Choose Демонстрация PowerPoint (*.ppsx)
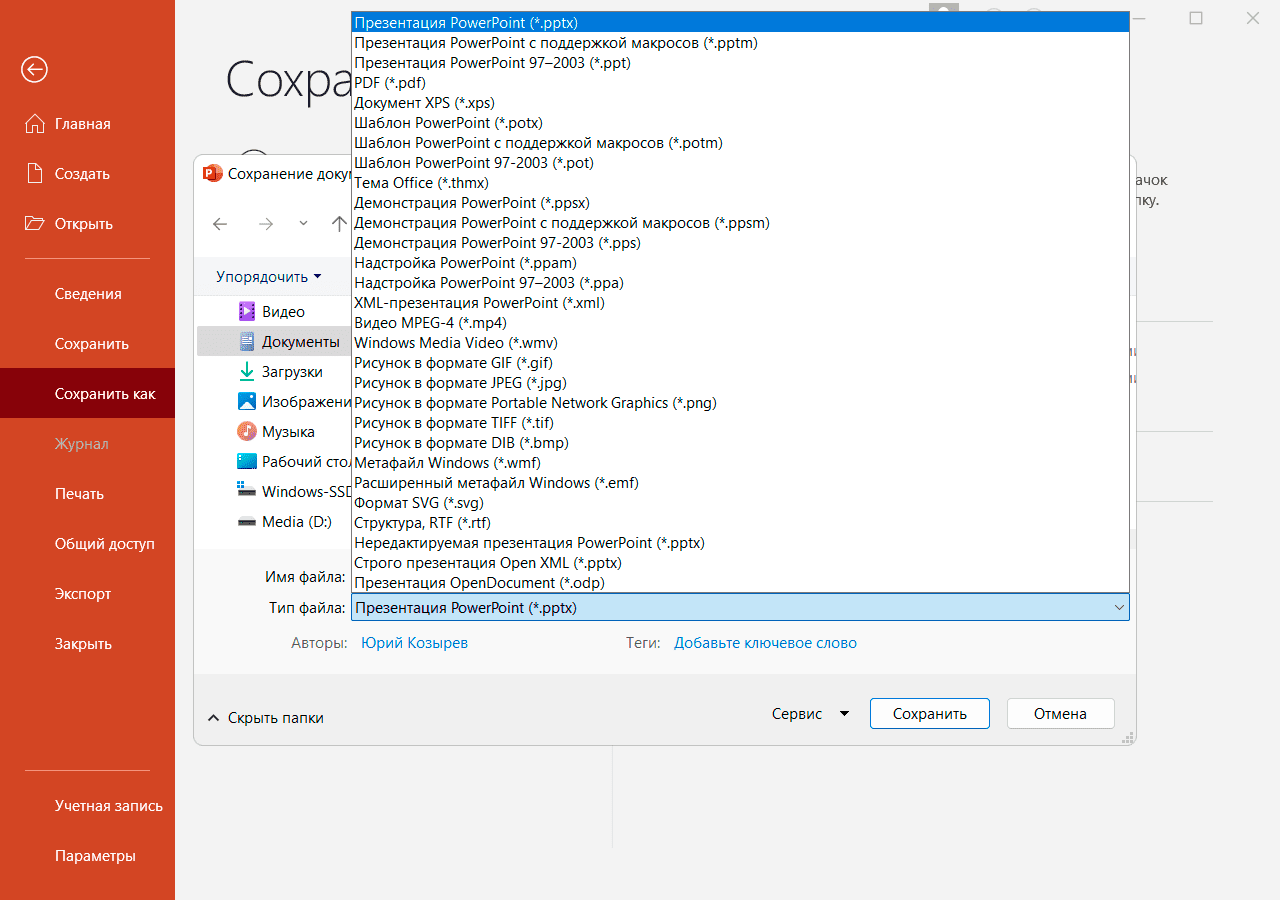This screenshot has width=1280, height=900. point(740,203)
